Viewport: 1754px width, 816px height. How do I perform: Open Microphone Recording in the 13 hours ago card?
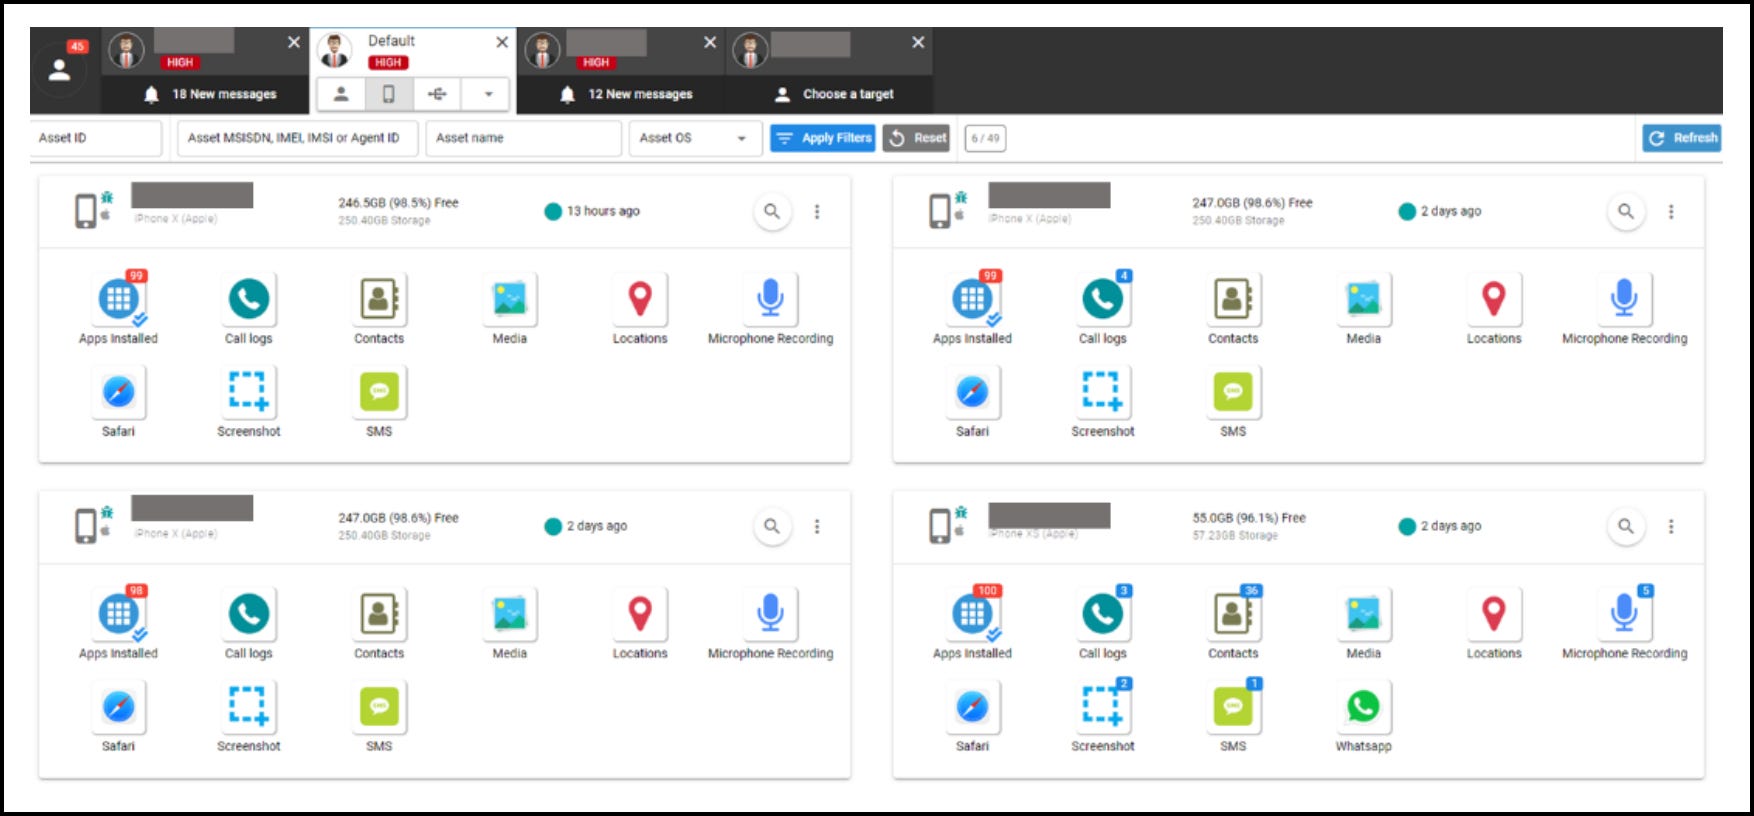[x=770, y=299]
